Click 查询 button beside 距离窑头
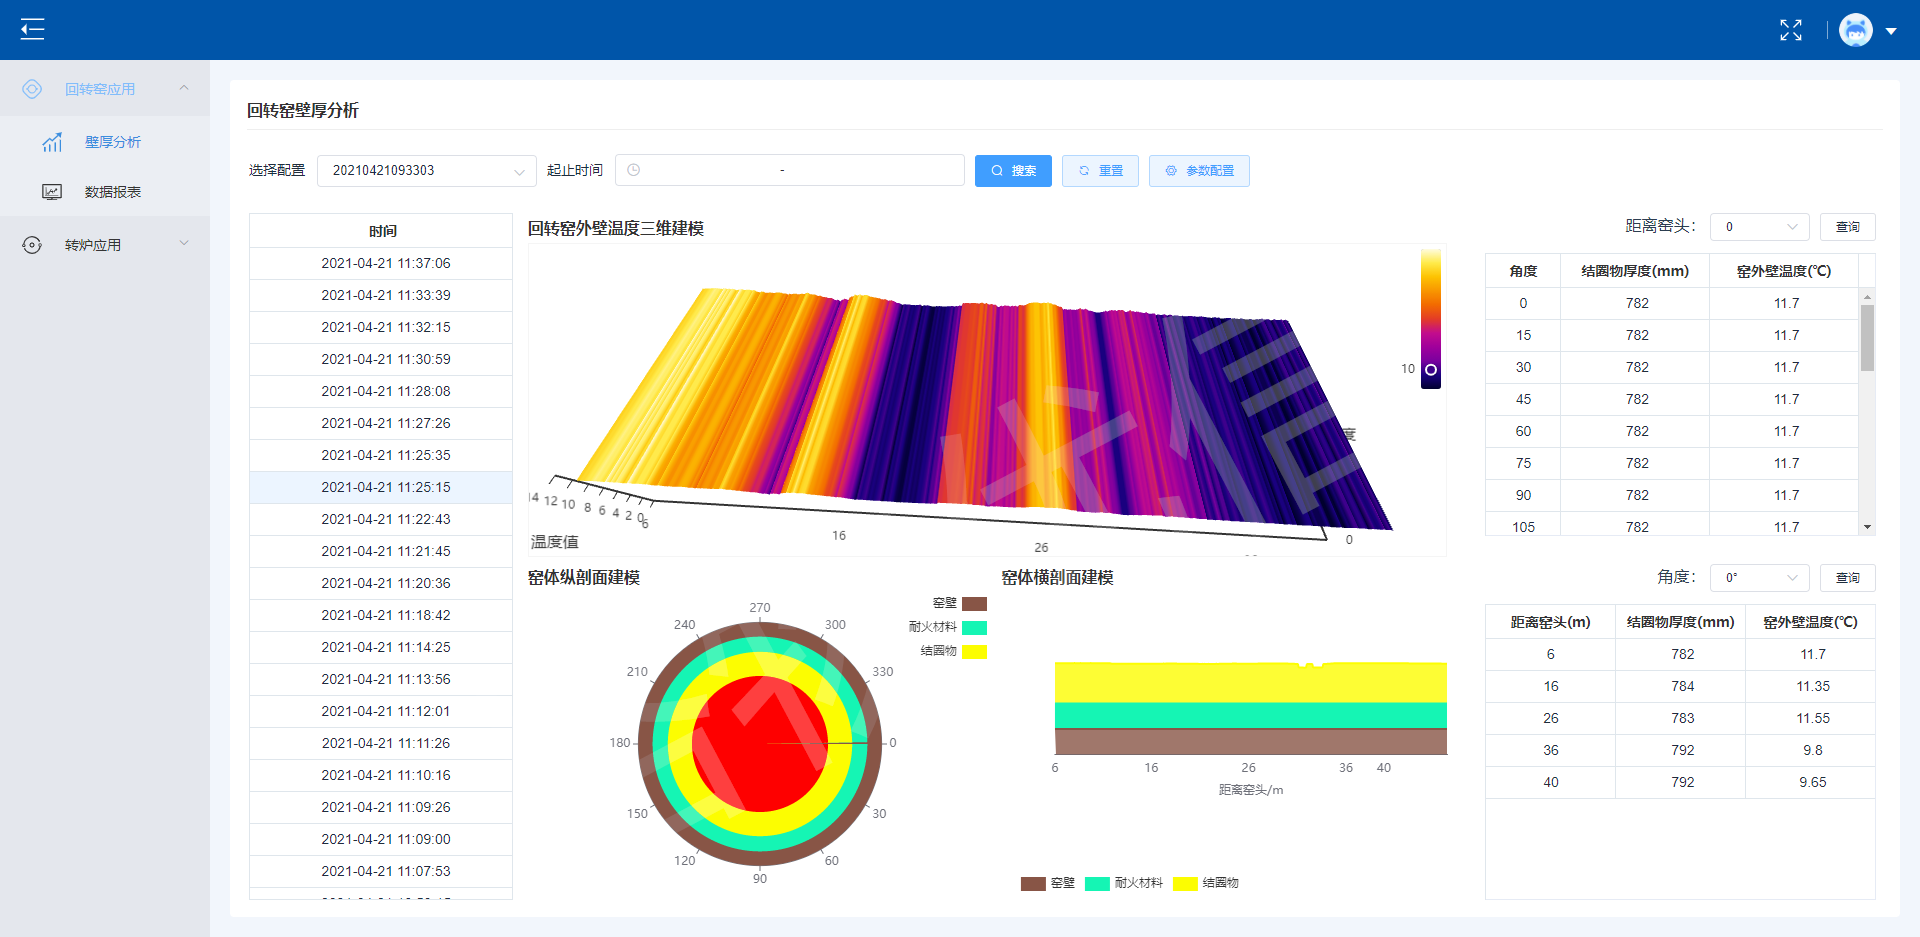Viewport: 1920px width, 937px height. pyautogui.click(x=1847, y=227)
